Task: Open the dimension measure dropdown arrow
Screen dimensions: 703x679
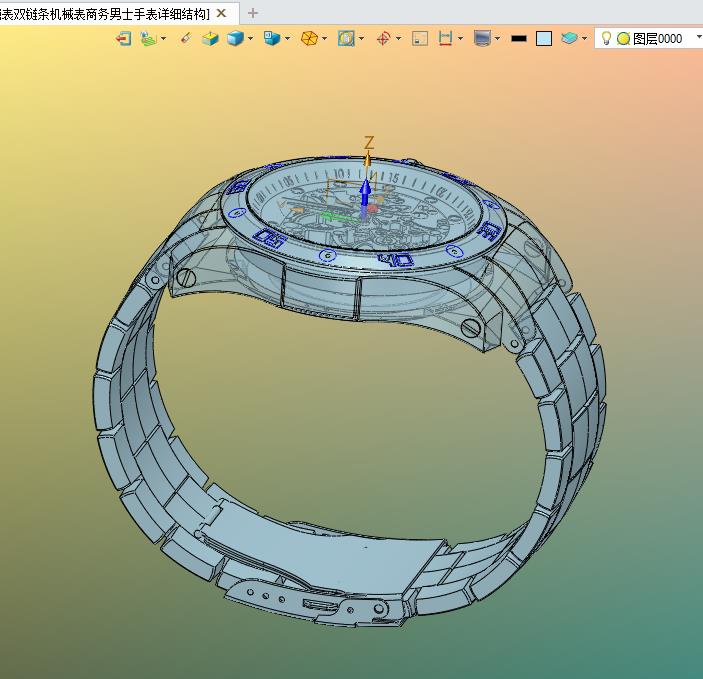Action: point(460,39)
